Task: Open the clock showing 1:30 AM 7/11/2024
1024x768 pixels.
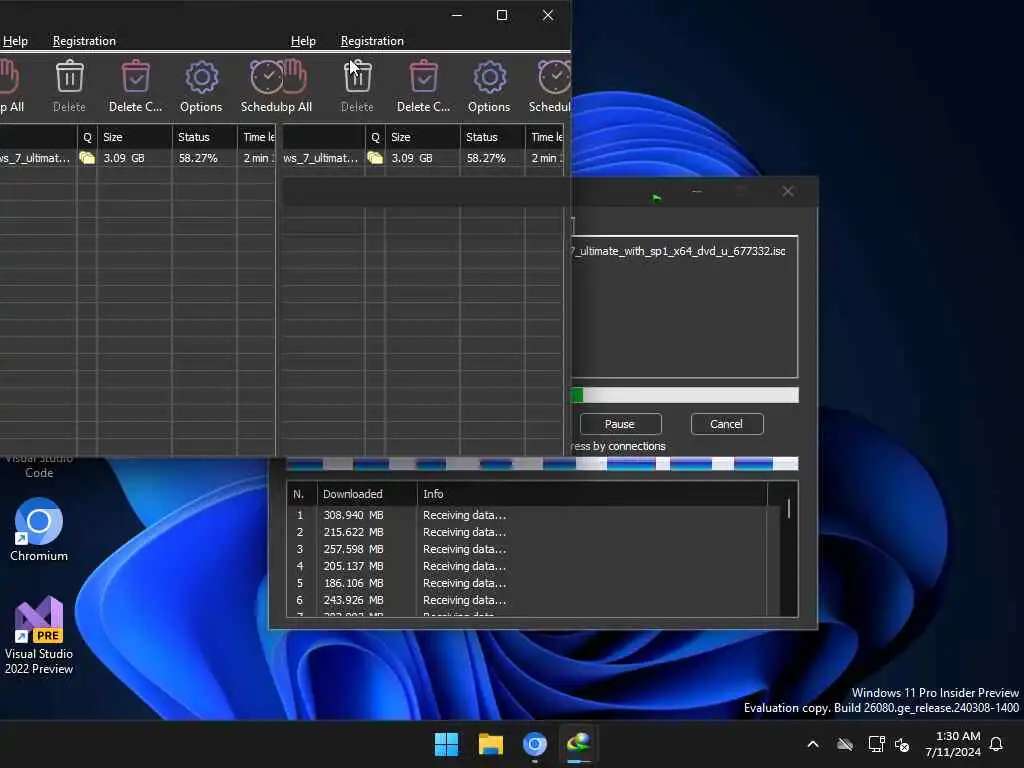Action: tap(952, 744)
